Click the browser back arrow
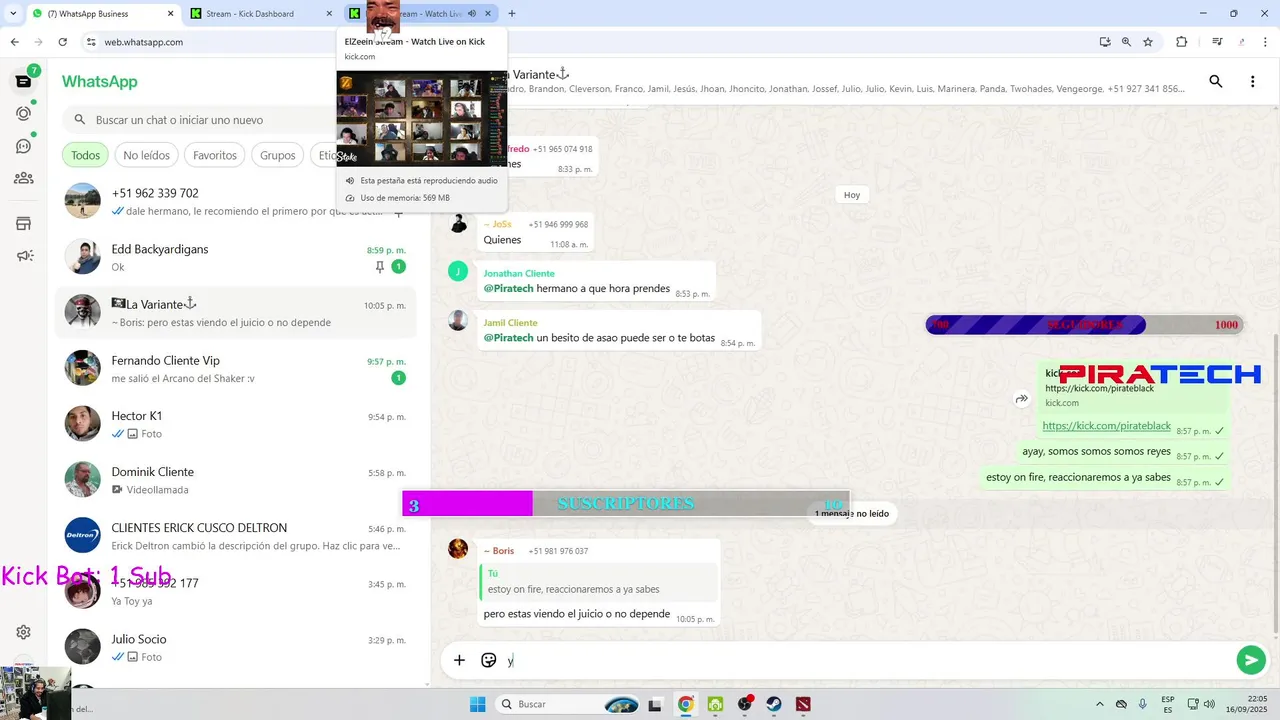The width and height of the screenshot is (1280, 720). 14,42
